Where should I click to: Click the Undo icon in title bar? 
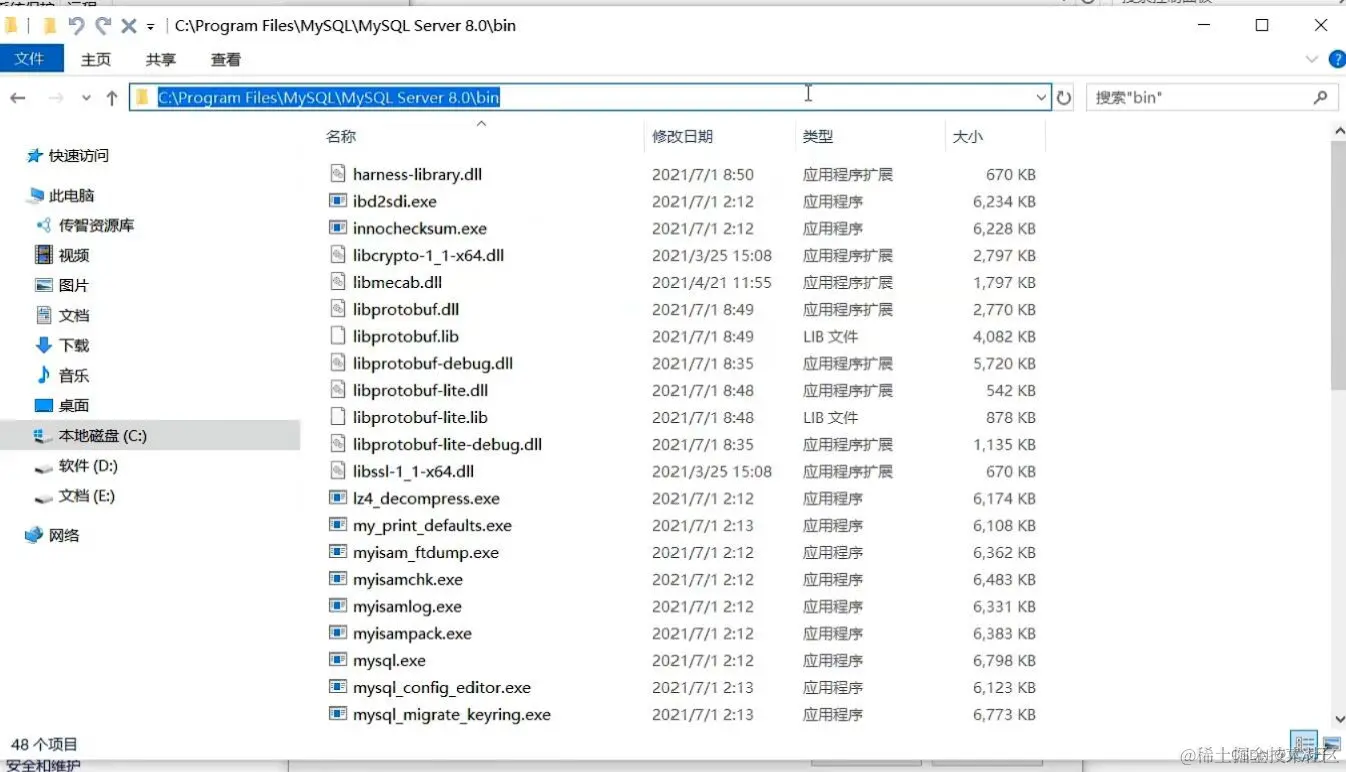[x=77, y=25]
